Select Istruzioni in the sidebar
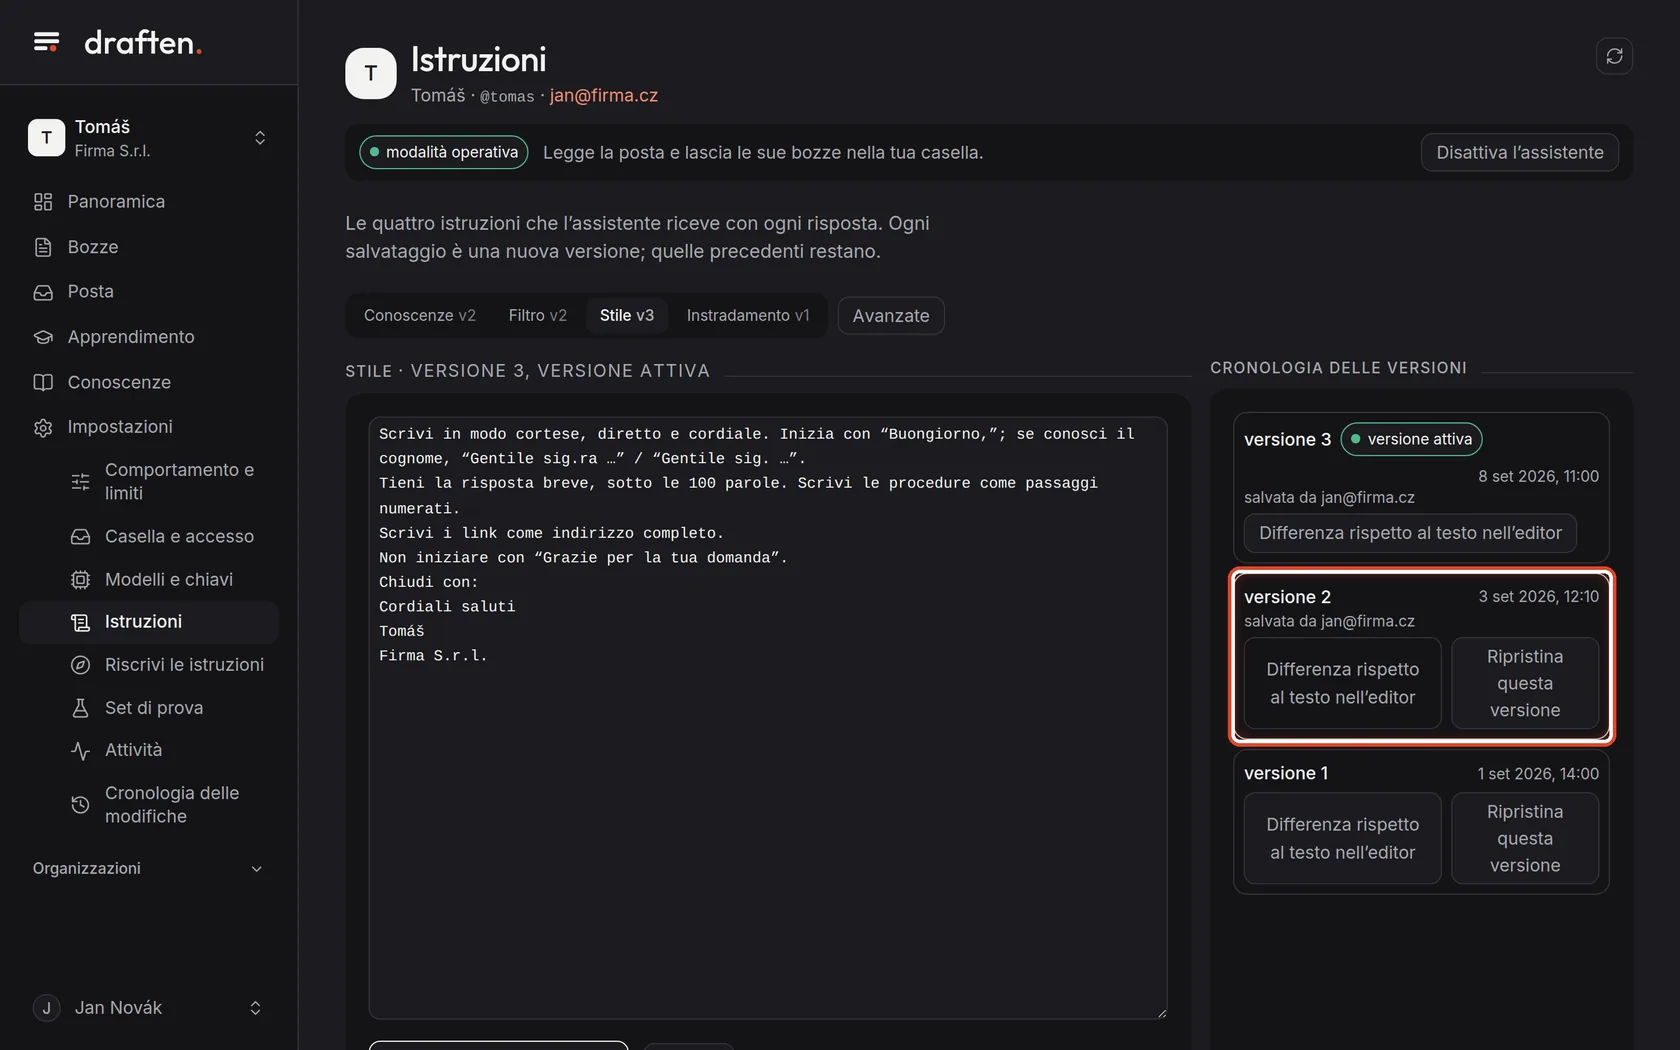Screen dimensions: 1680x1050 148,622
